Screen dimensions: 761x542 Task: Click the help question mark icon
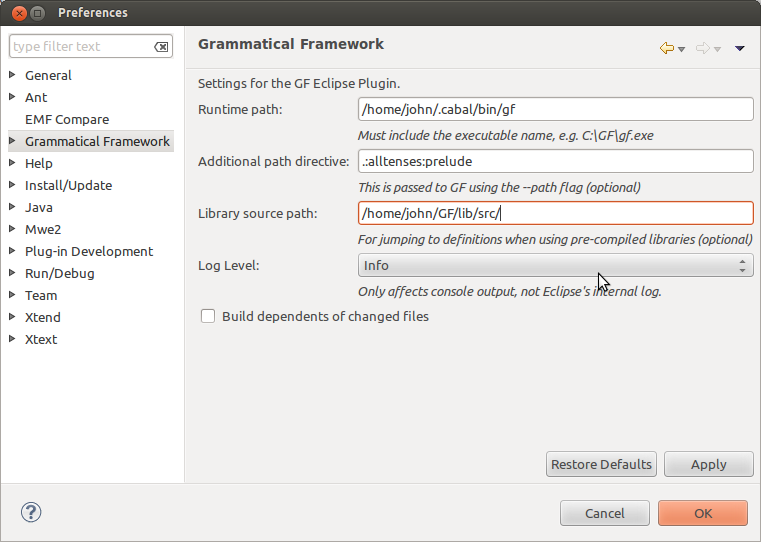point(30,513)
